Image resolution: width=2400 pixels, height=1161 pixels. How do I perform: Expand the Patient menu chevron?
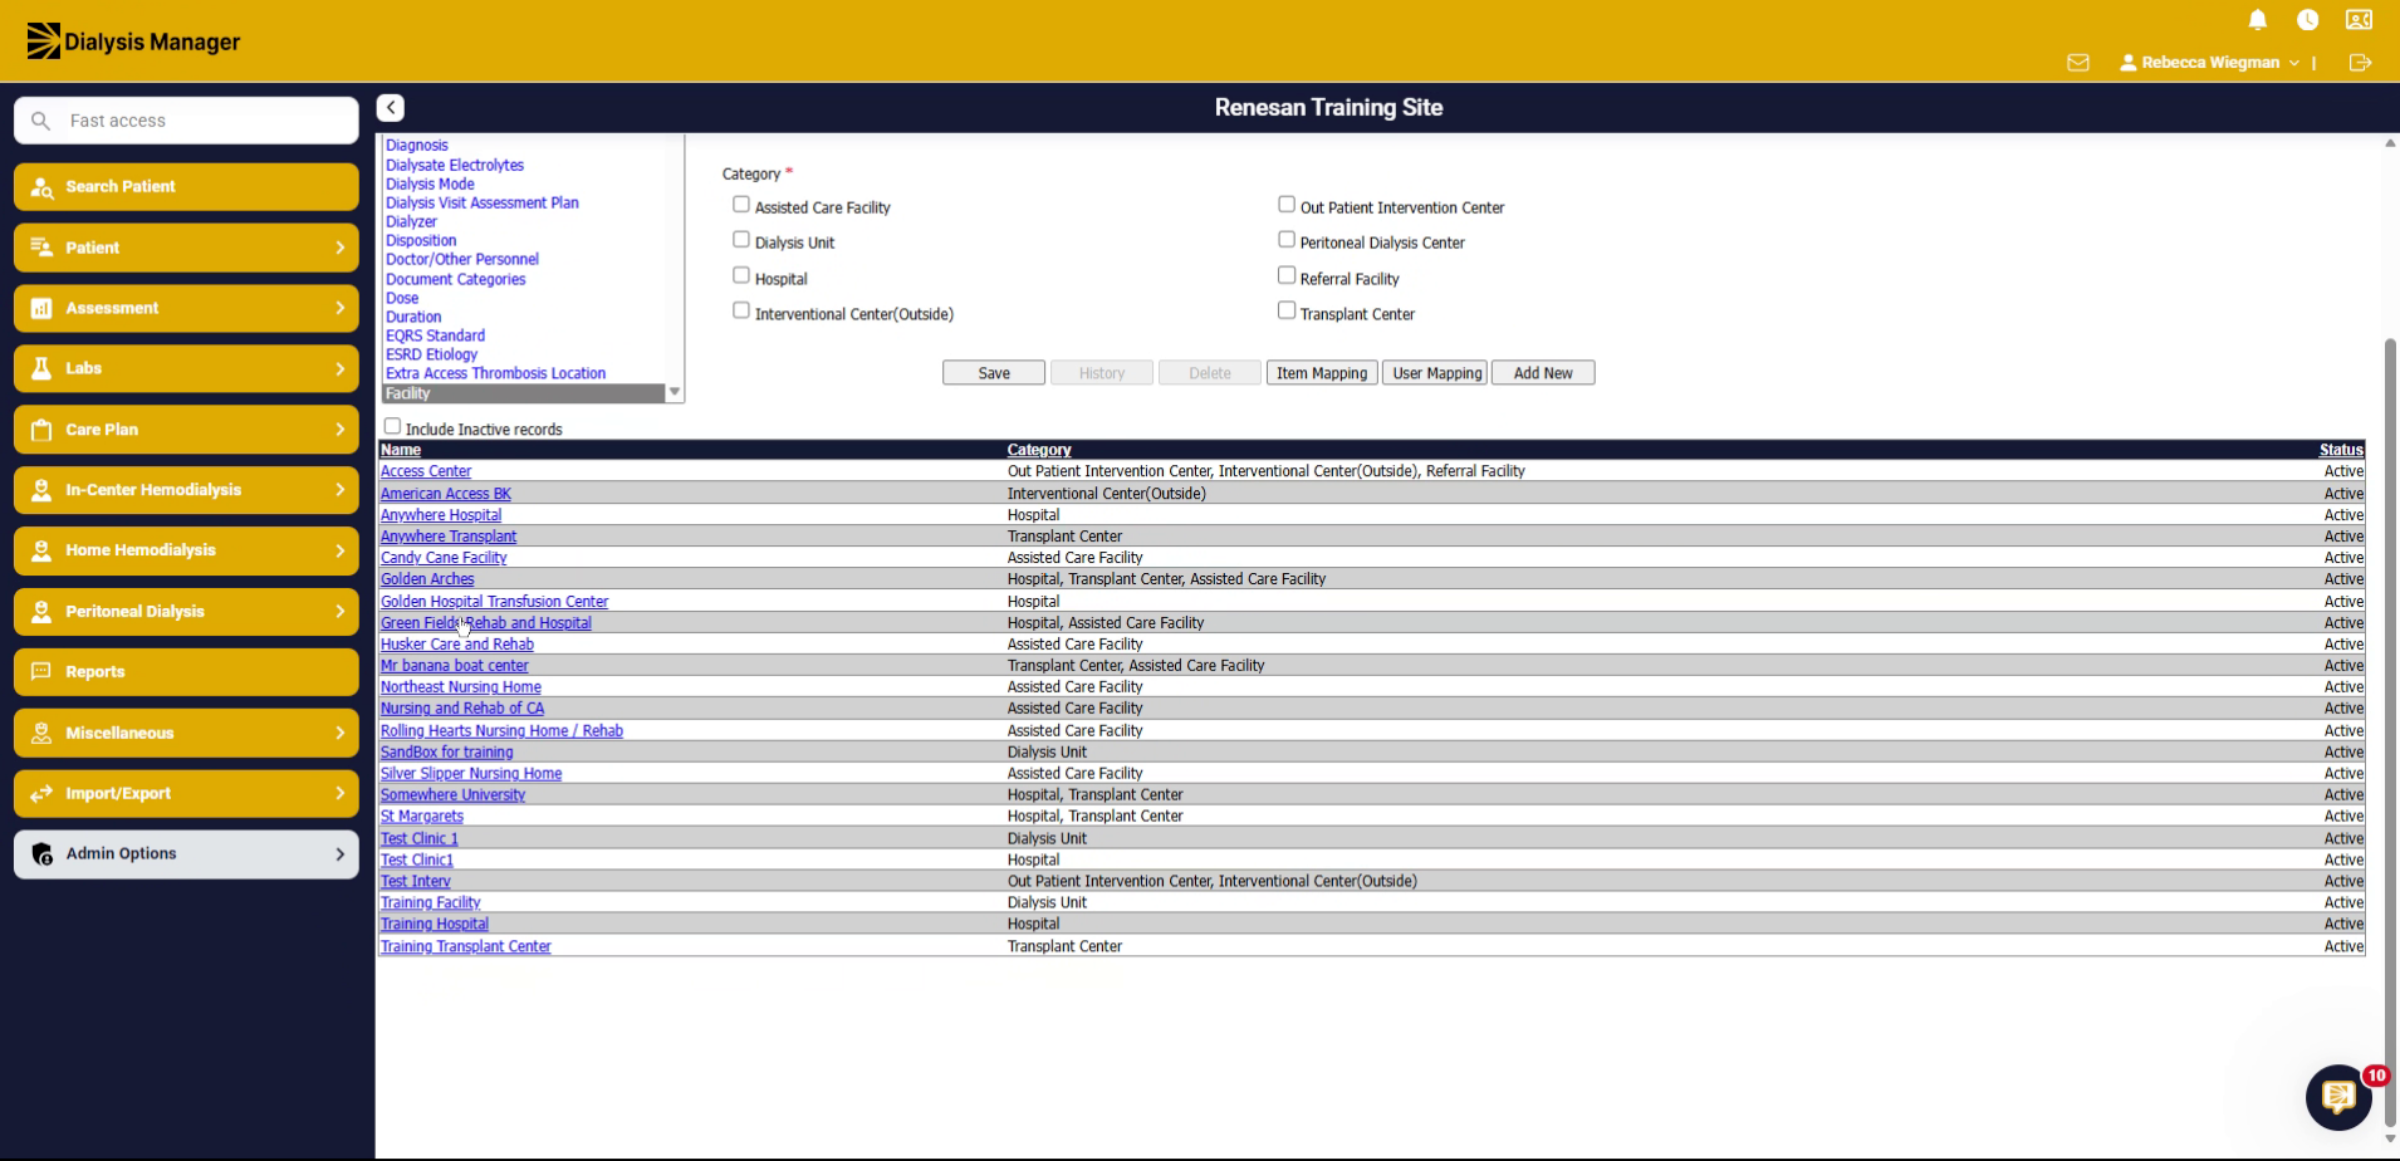[340, 247]
